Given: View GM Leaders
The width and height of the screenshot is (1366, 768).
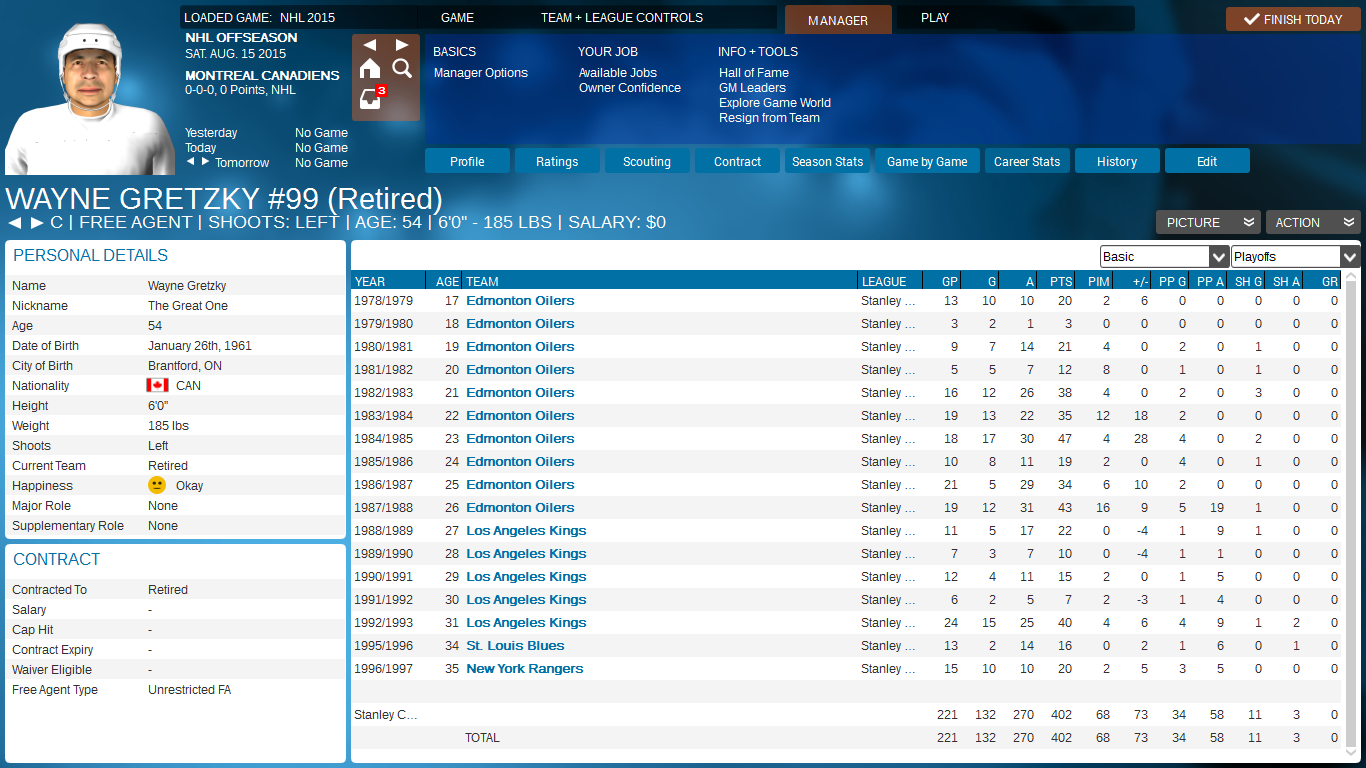Looking at the screenshot, I should tap(752, 88).
